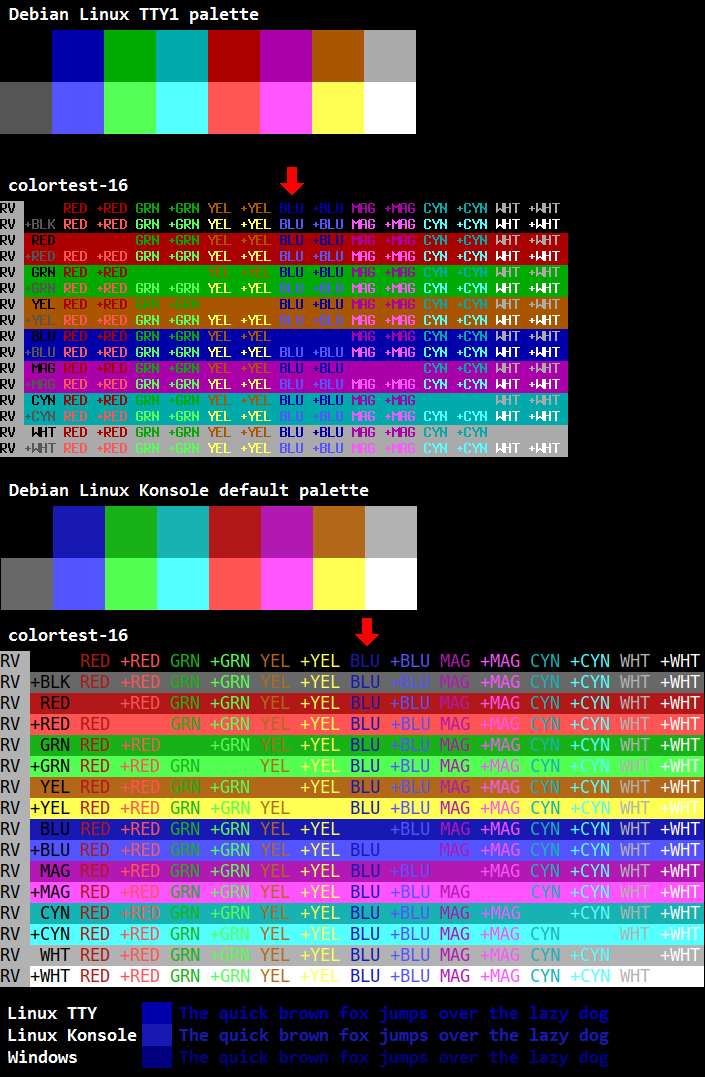Screen dimensions: 705x1077
Task: Choose the yellow swatch in Konsole palette
Action: coord(339,584)
